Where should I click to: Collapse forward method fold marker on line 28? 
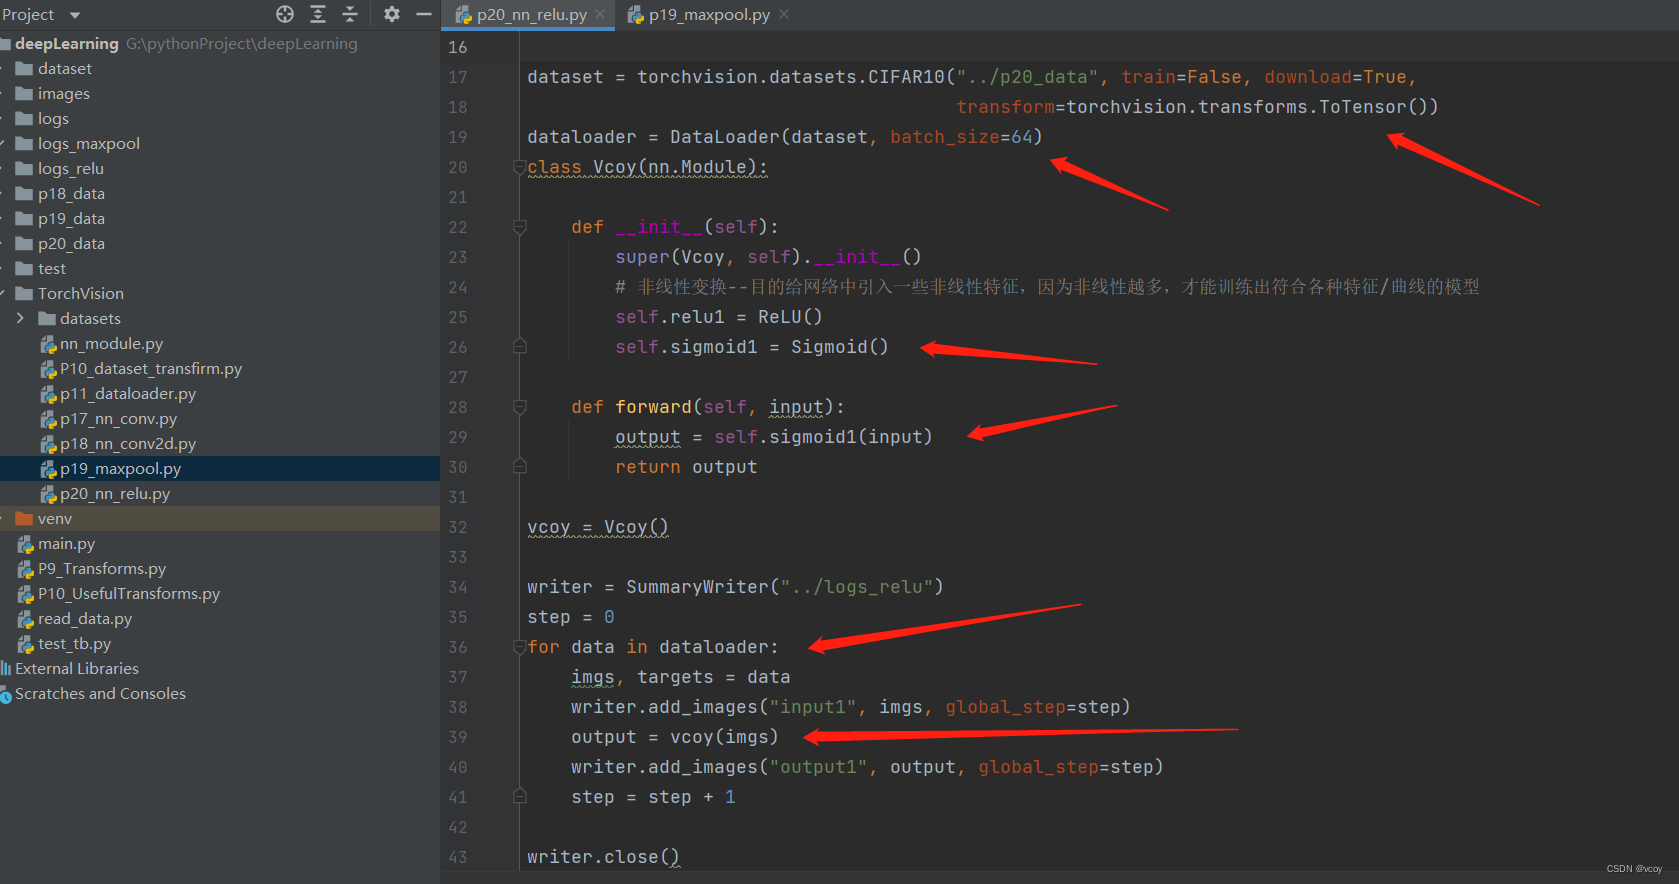tap(520, 407)
